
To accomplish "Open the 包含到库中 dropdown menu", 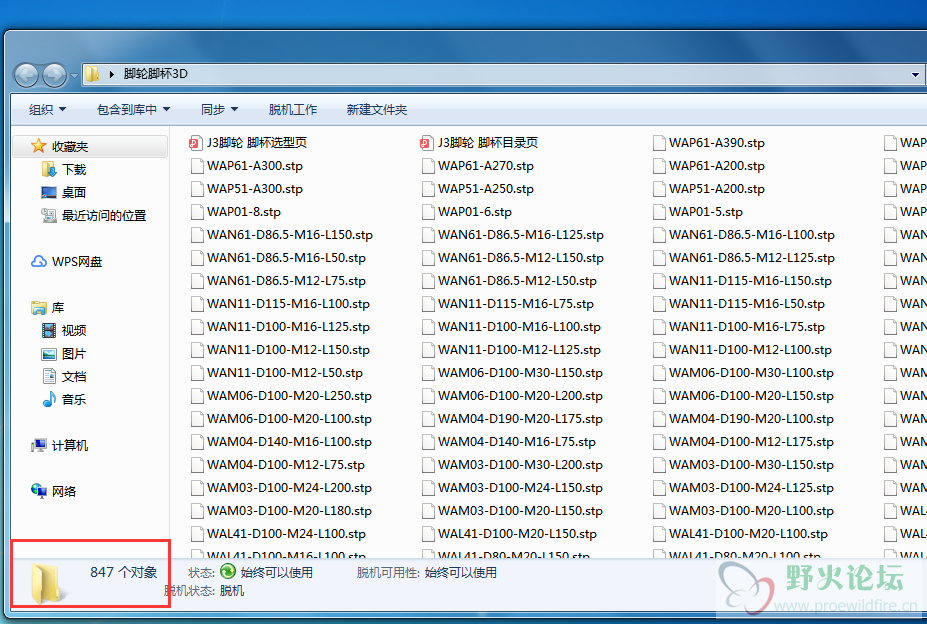I will (134, 109).
